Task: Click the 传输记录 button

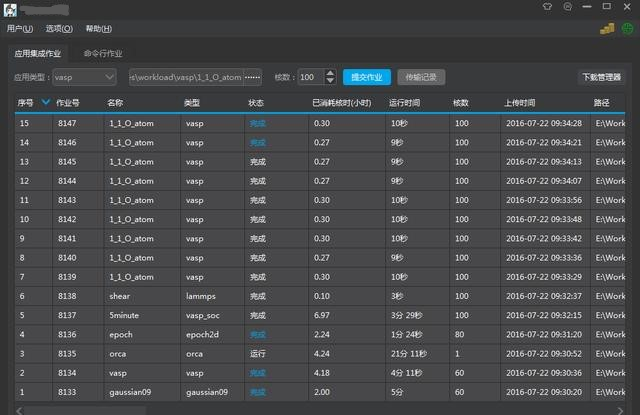Action: point(416,77)
